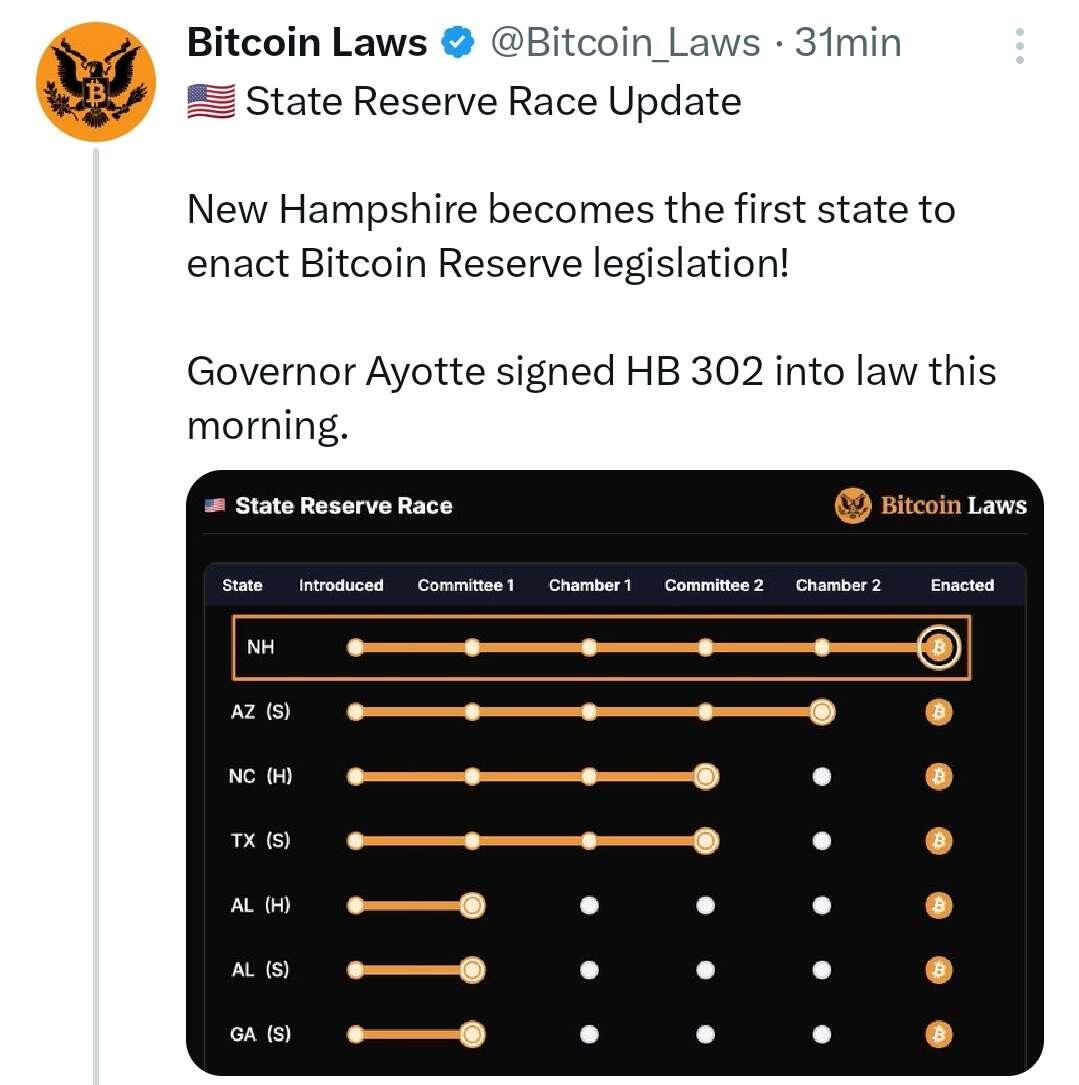The width and height of the screenshot is (1079, 1085).
Task: Click the blue verified badge
Action: click(x=458, y=42)
